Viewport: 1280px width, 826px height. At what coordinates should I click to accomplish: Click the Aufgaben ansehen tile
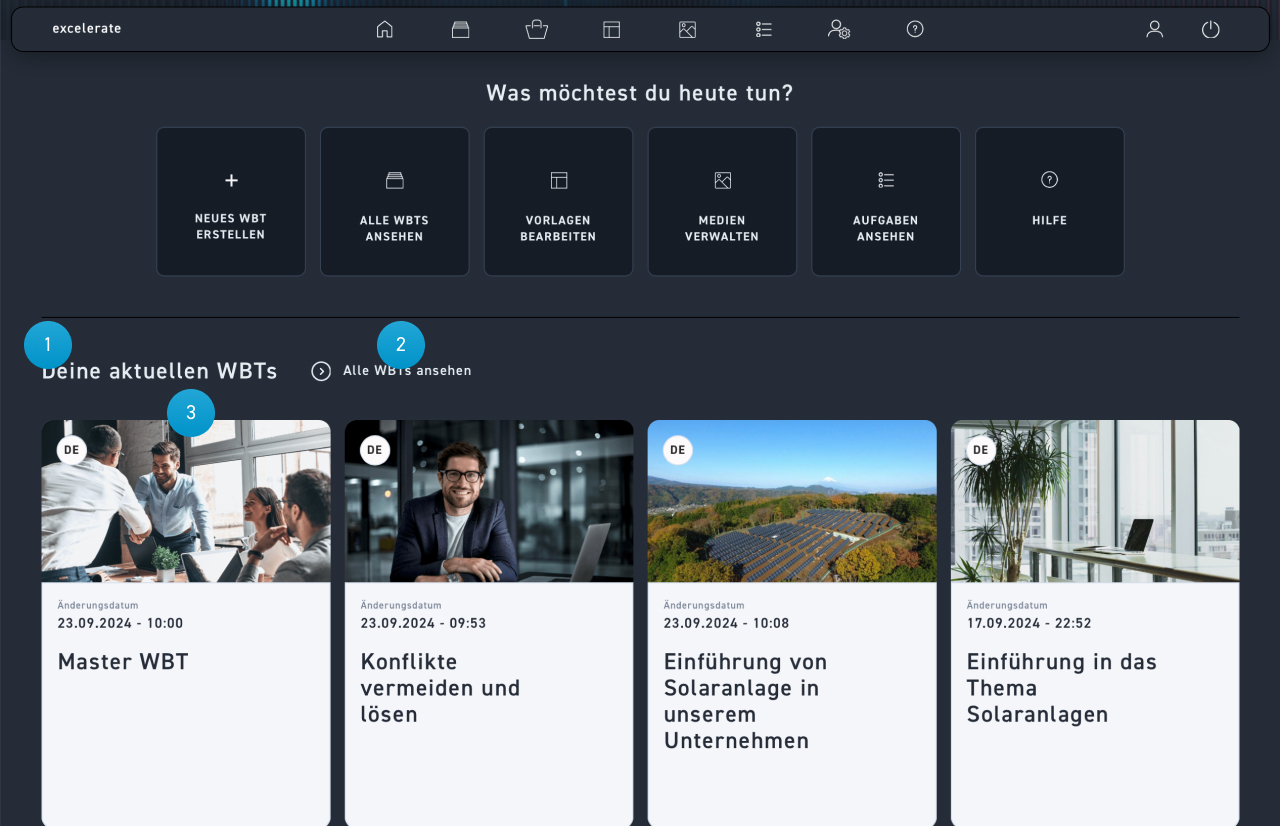[885, 201]
